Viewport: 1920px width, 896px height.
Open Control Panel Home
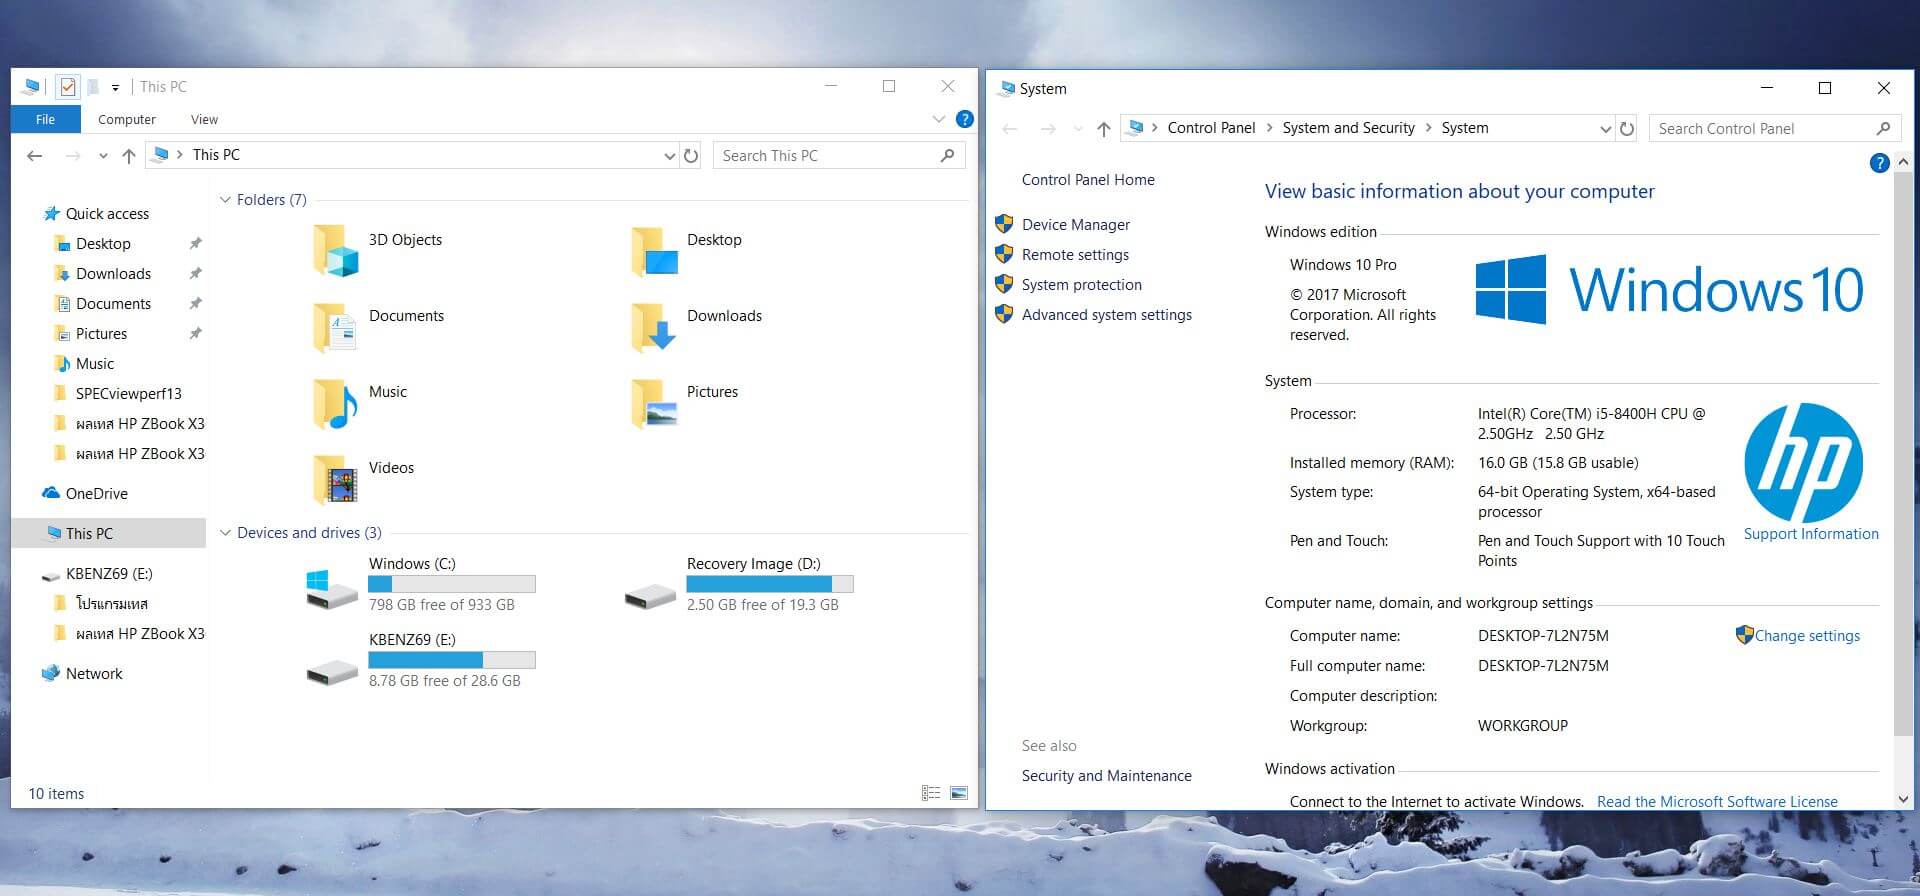point(1088,180)
